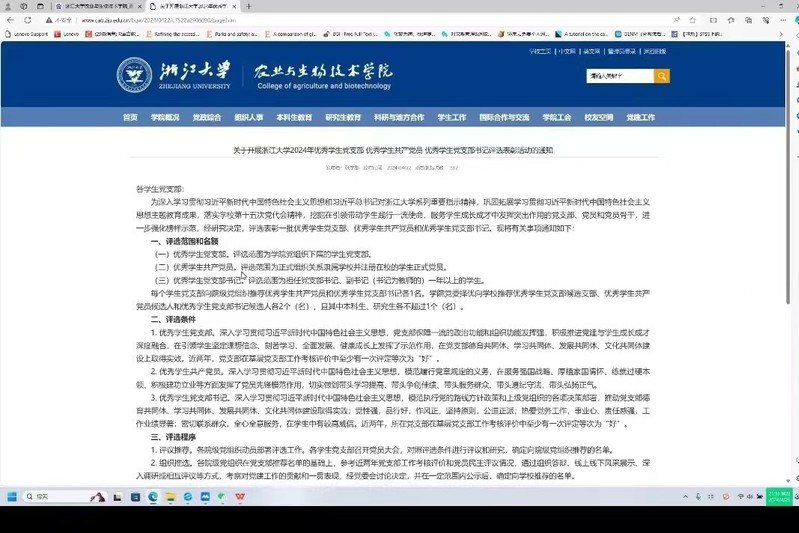Screen dimensions: 799x533
Task: Open 本科生教育 navigation menu item
Action: [x=294, y=117]
